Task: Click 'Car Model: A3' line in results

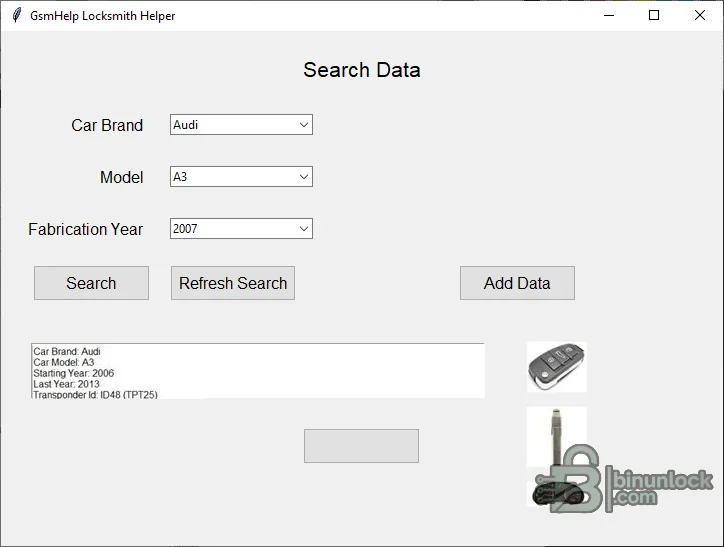Action: 64,362
